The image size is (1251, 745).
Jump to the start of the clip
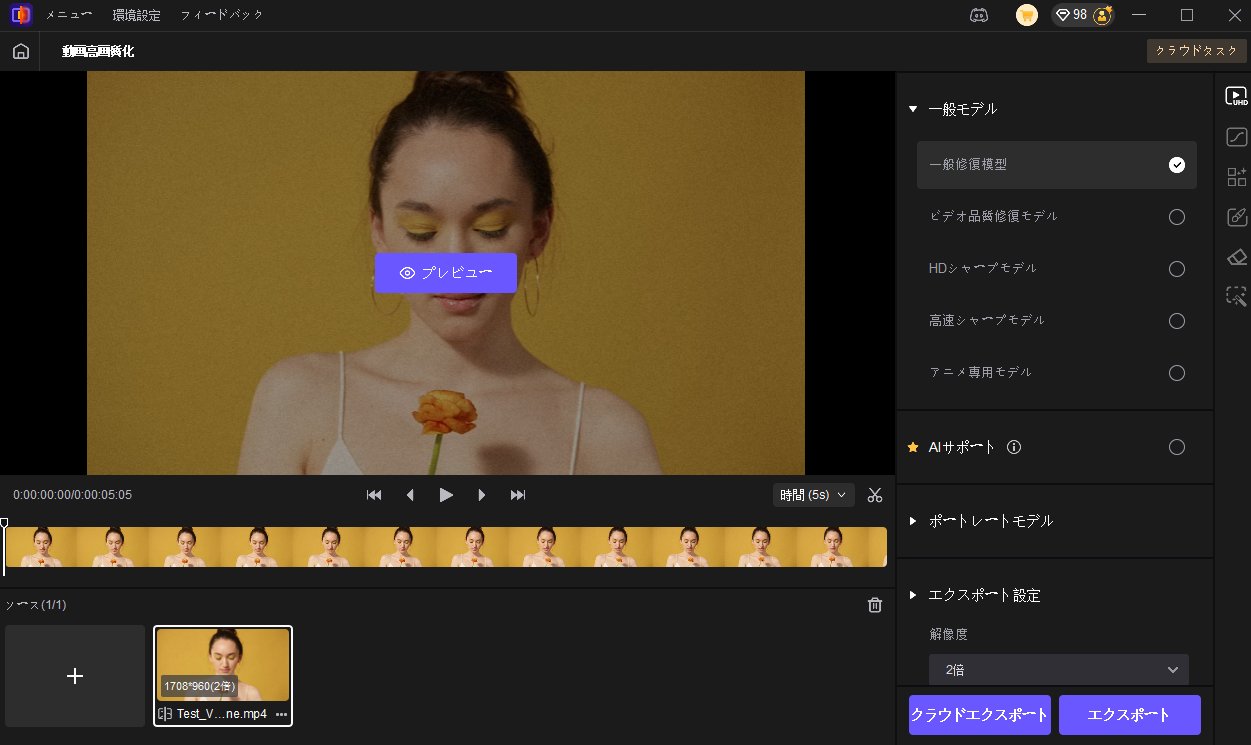[x=374, y=495]
